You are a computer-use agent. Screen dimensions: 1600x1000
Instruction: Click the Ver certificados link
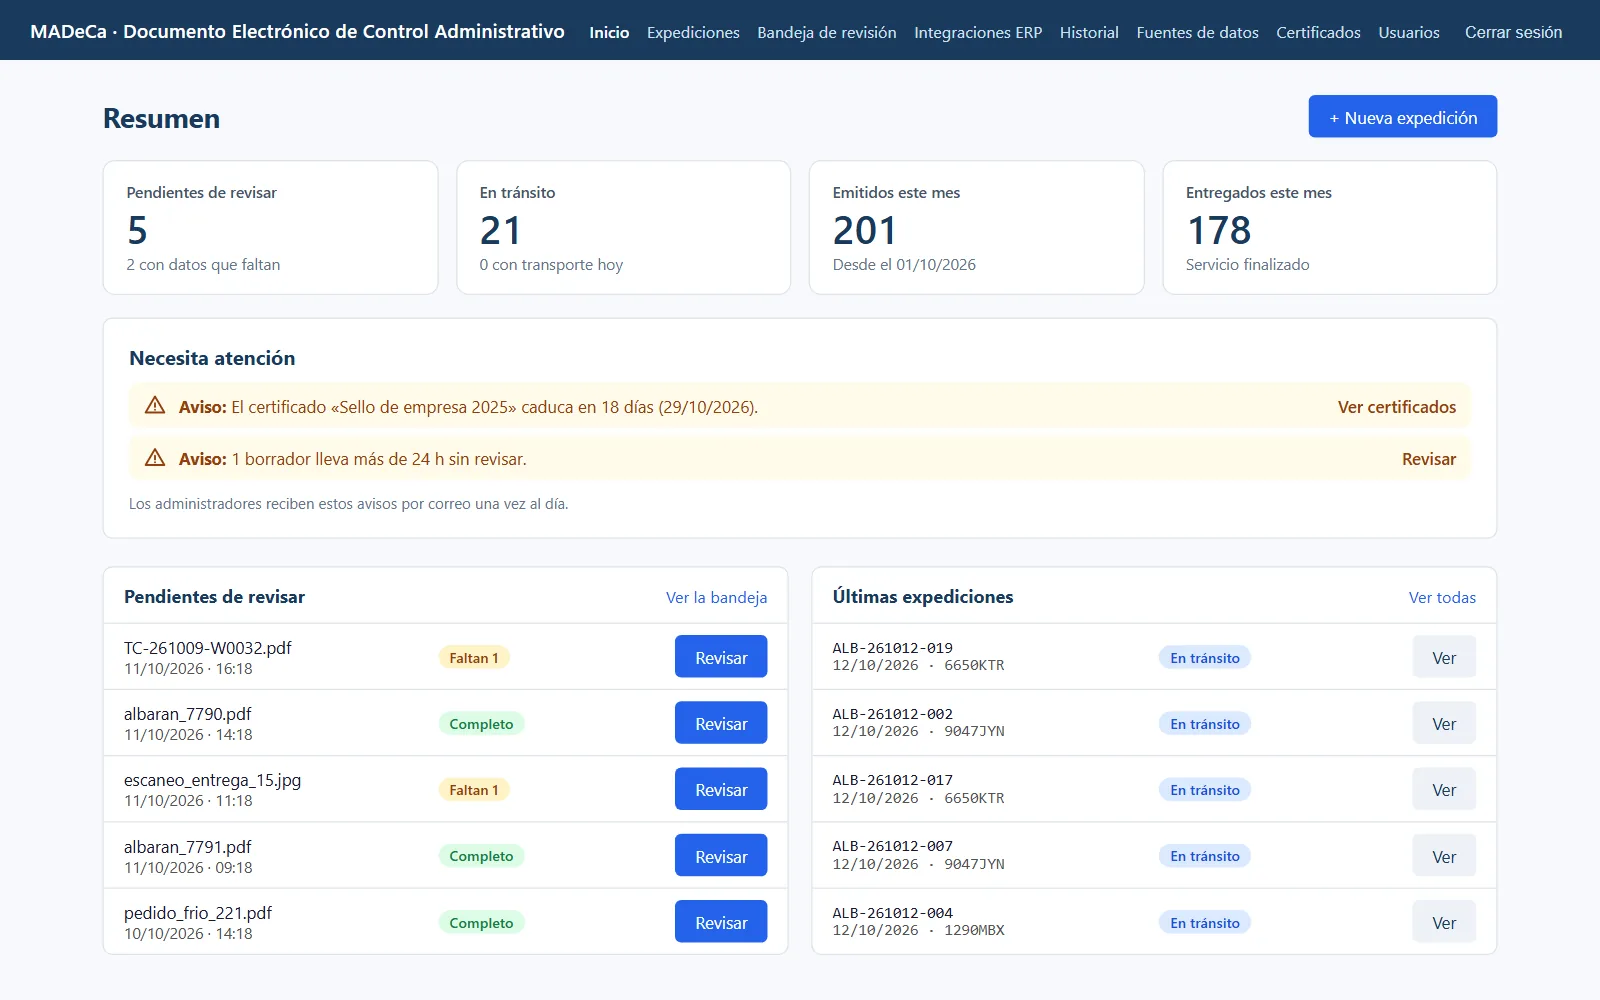(x=1396, y=407)
